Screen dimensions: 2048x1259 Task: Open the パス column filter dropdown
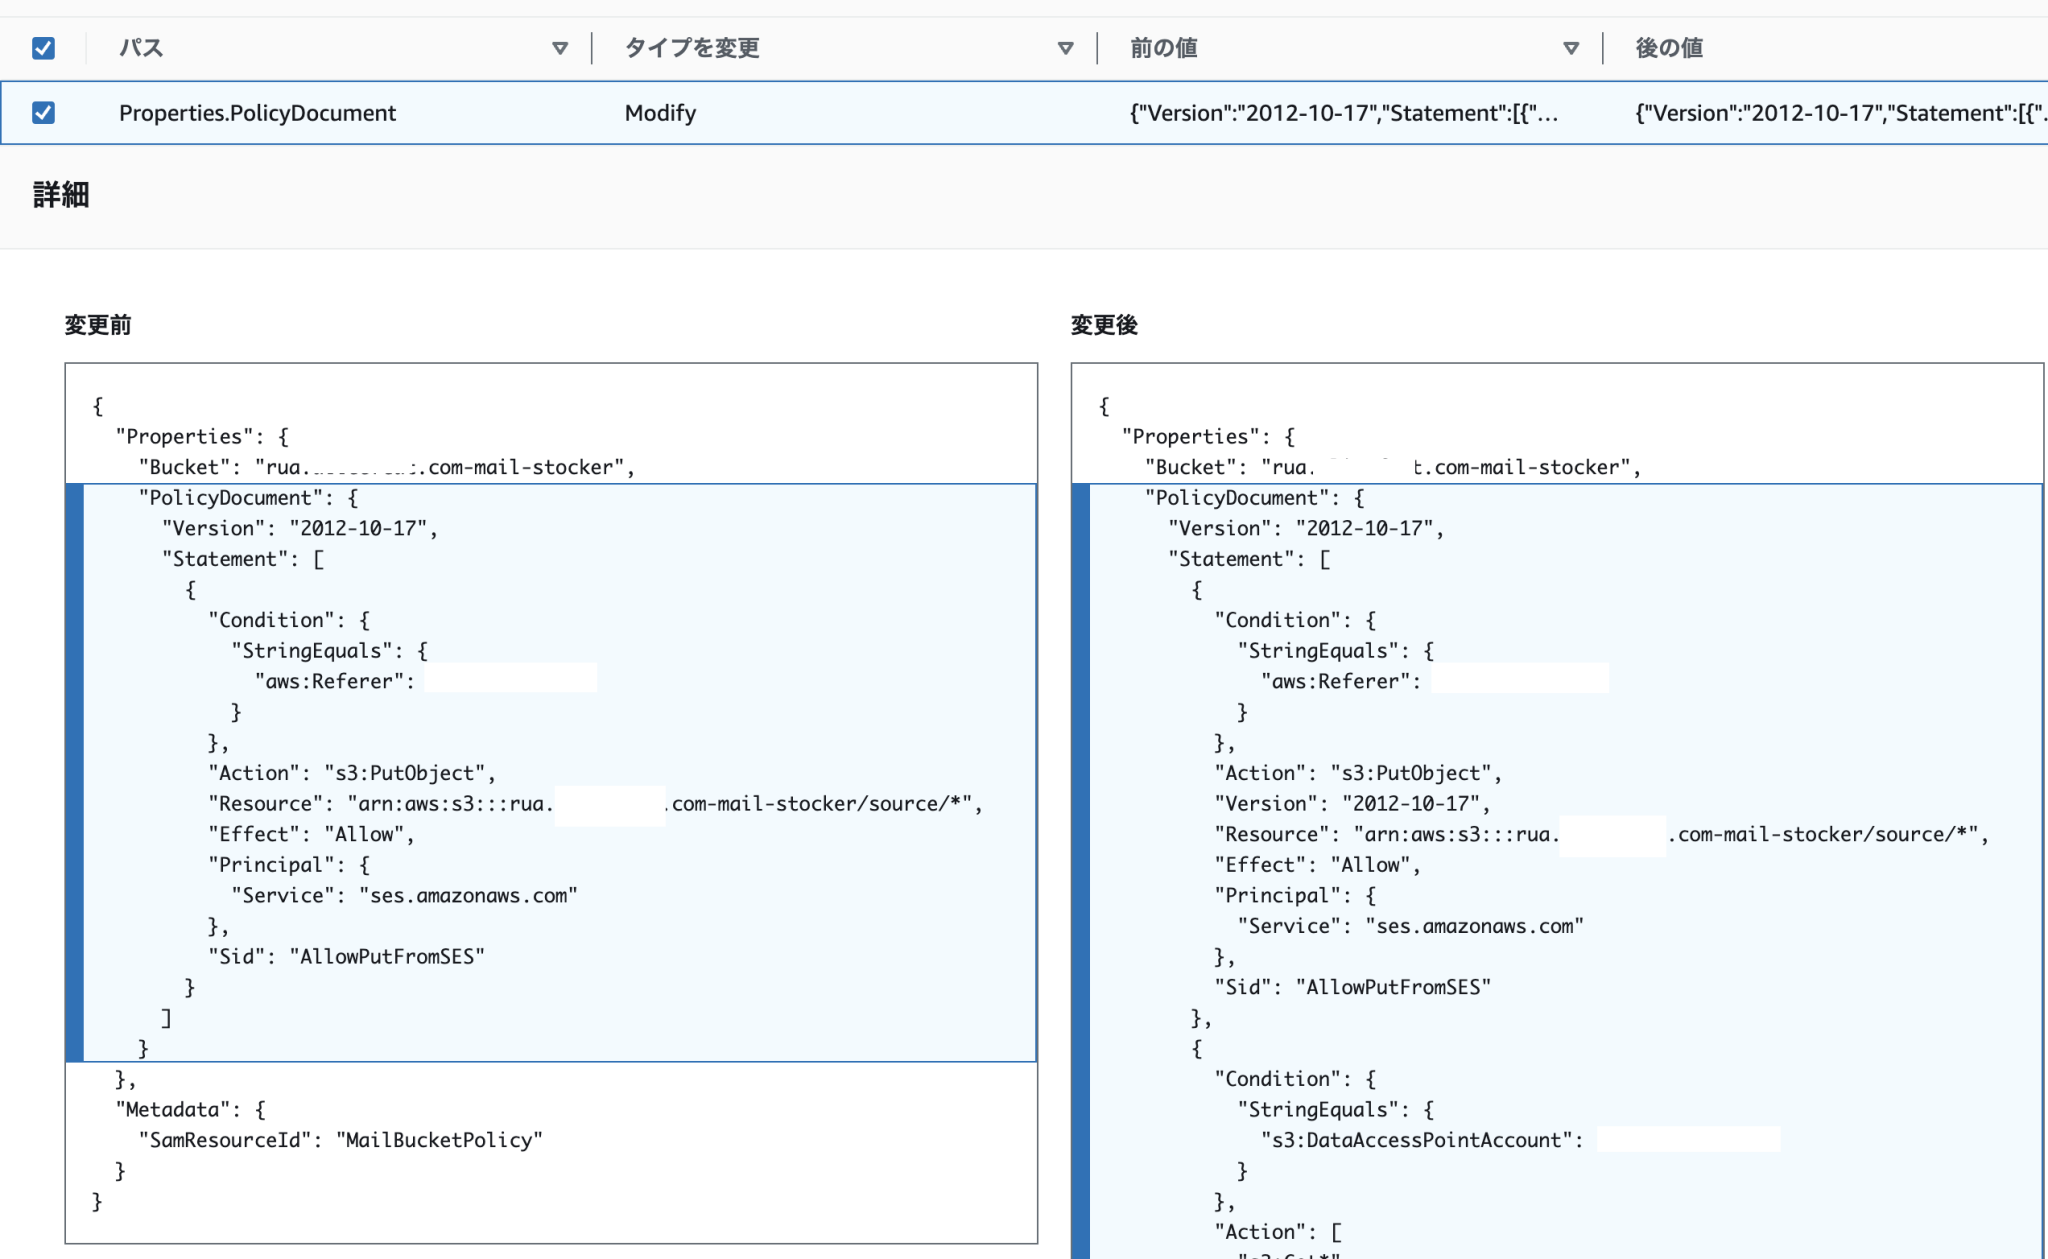click(x=561, y=47)
